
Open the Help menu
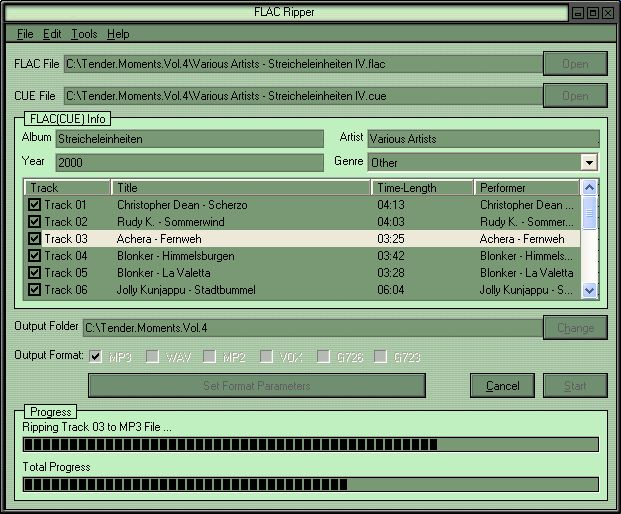point(118,34)
